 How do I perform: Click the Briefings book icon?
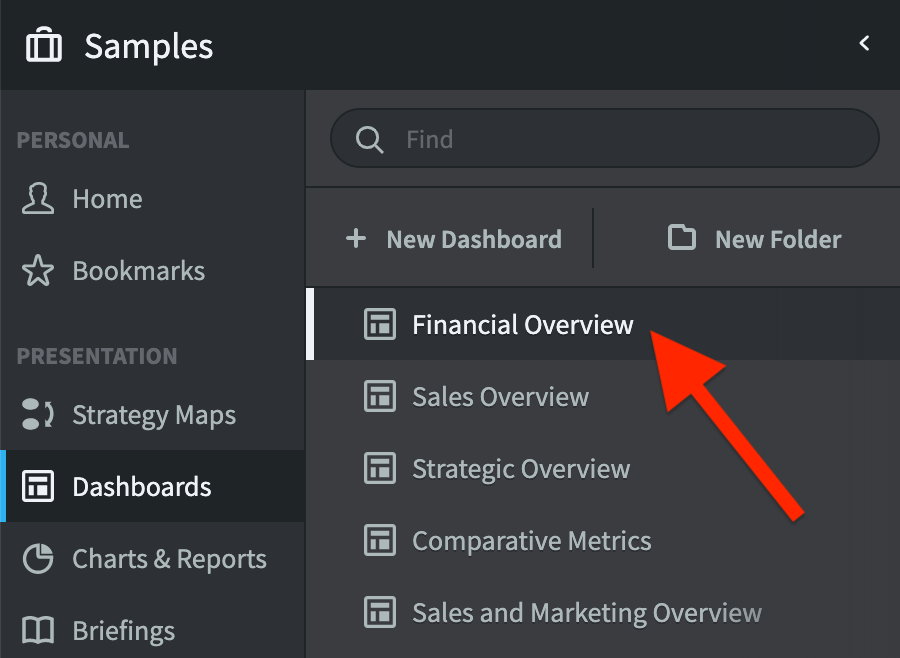click(37, 630)
